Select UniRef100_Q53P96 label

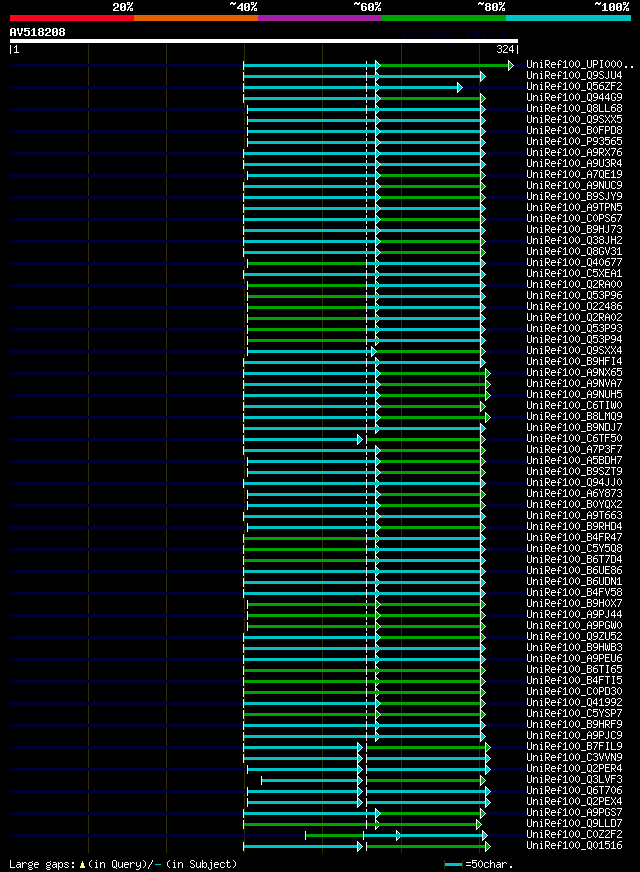574,295
